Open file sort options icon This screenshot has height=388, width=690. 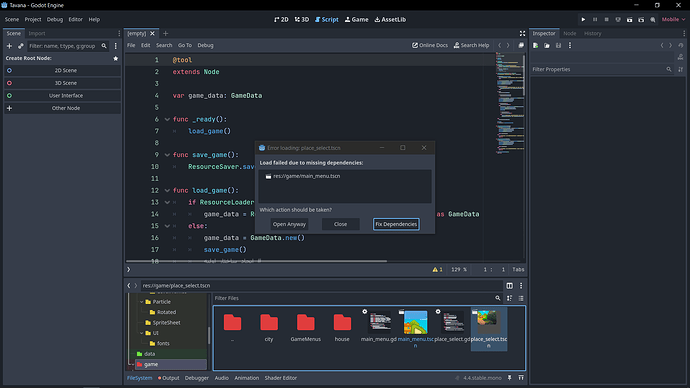(510, 298)
